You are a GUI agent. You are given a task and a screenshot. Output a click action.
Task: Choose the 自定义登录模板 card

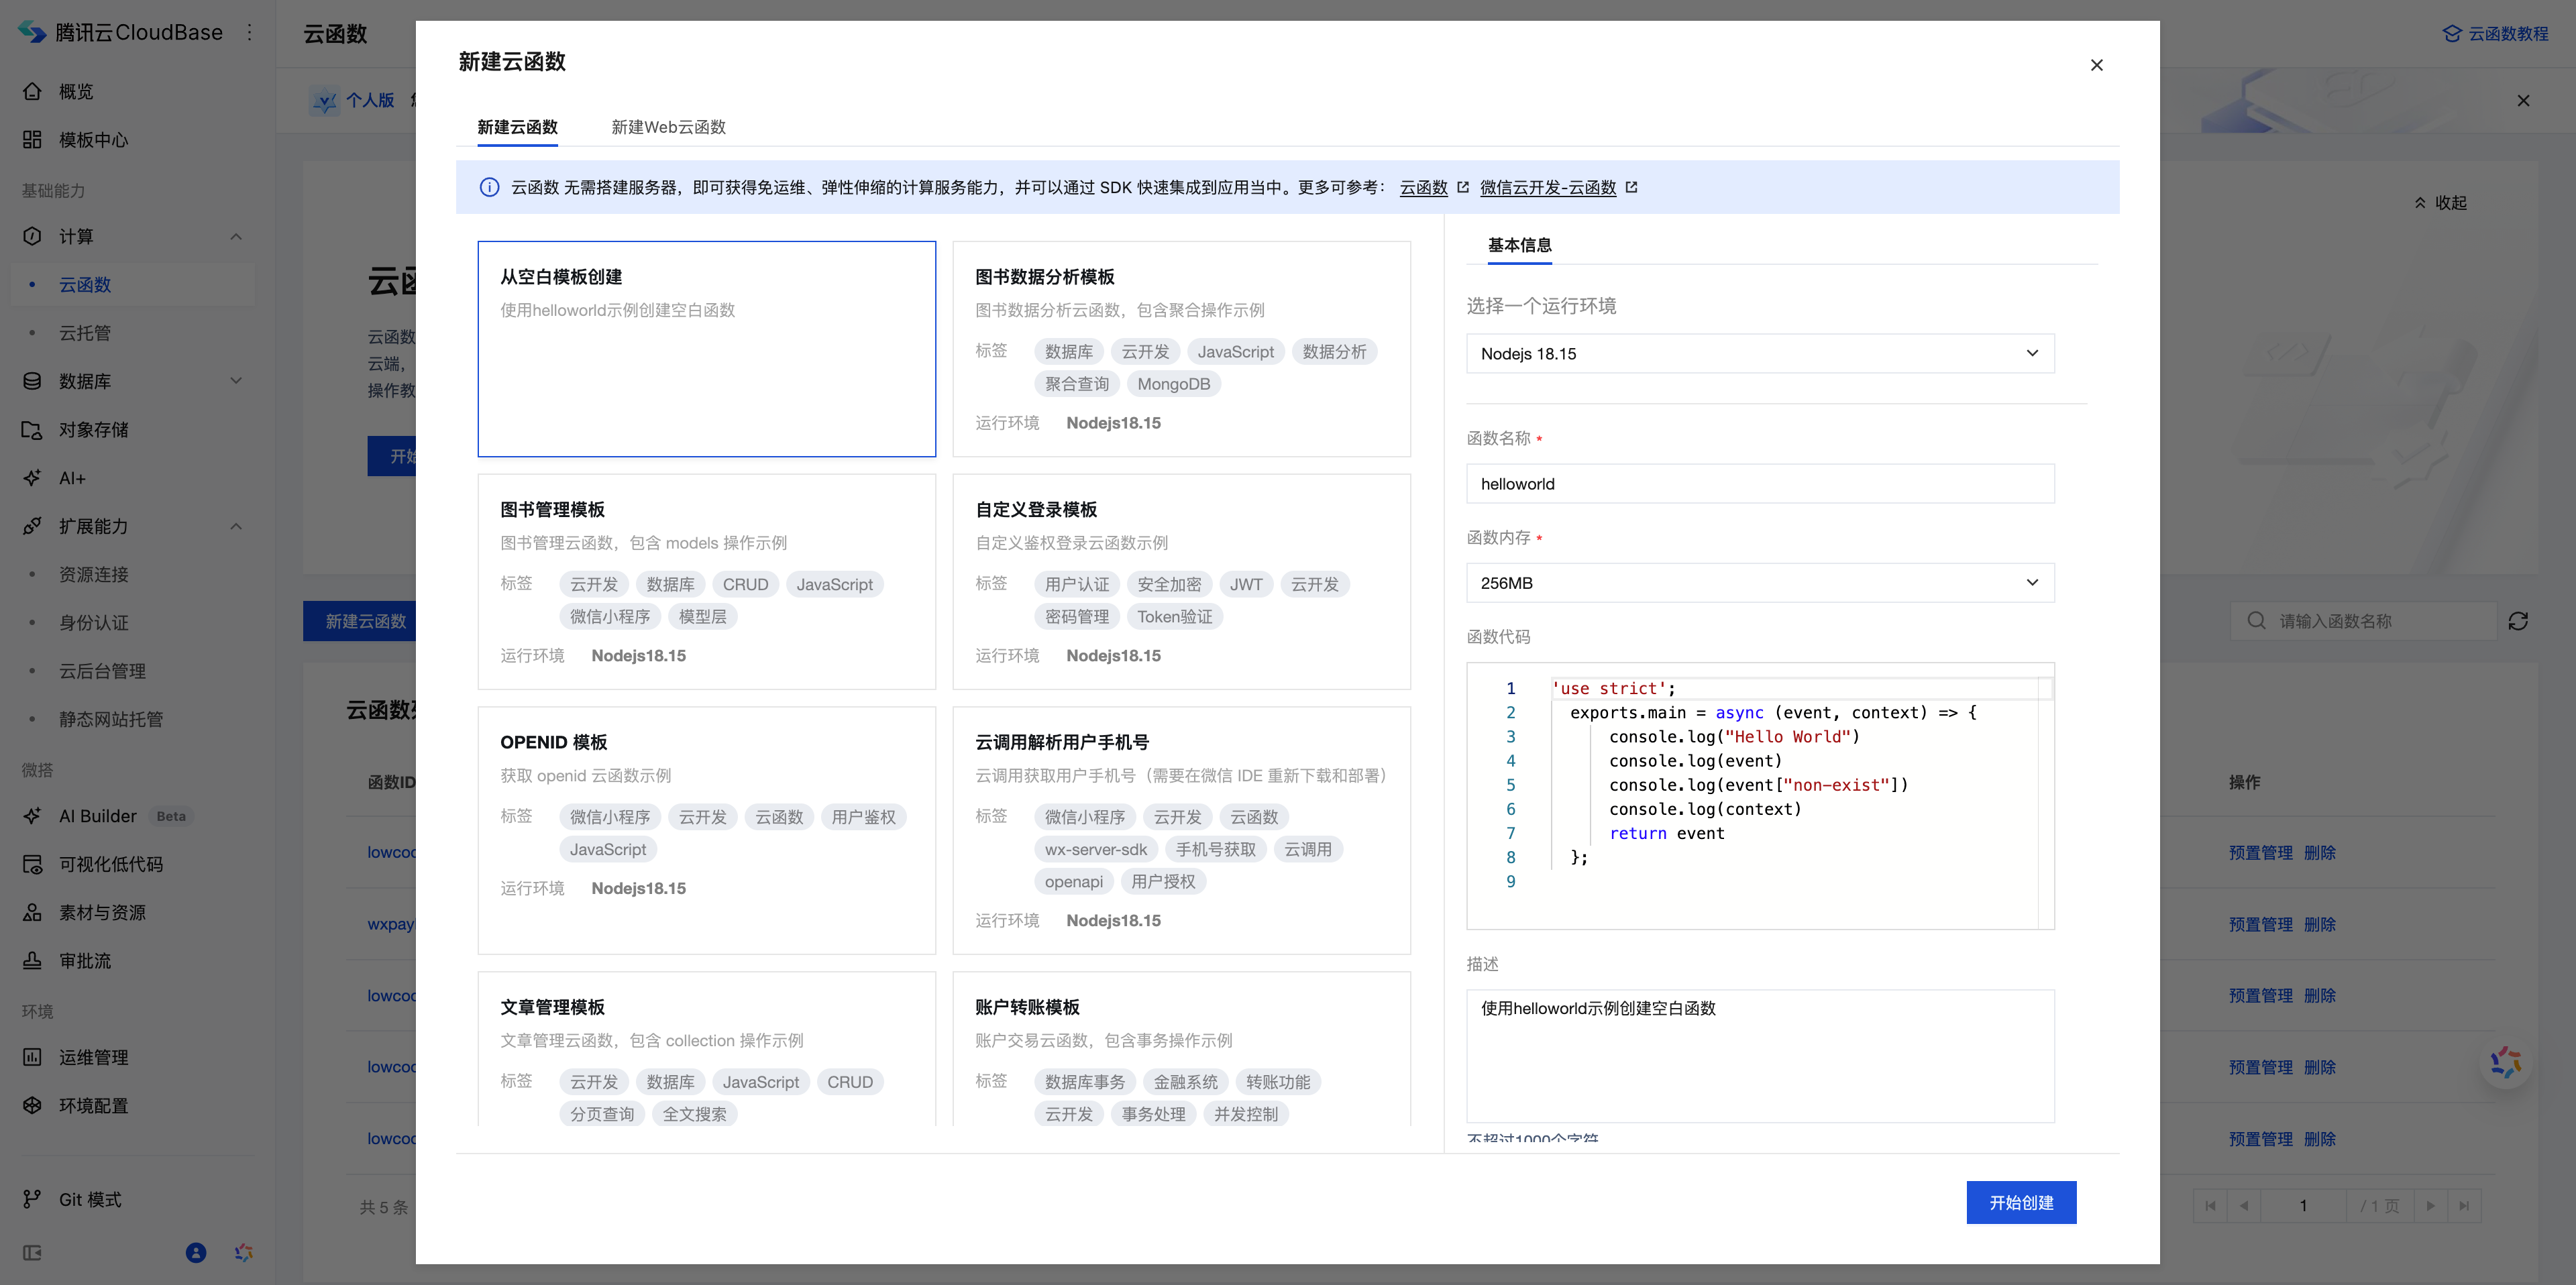pyautogui.click(x=1181, y=581)
